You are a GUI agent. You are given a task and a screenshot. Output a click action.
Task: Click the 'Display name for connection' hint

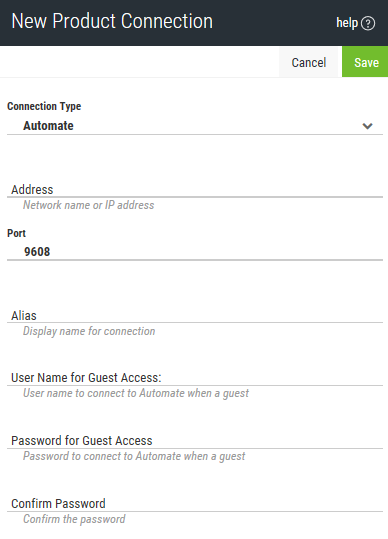click(x=89, y=331)
